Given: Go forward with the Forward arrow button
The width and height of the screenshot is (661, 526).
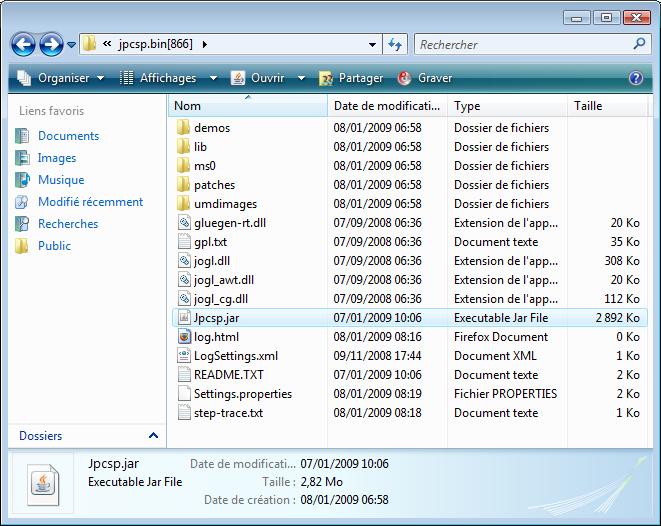Looking at the screenshot, I should (51, 44).
